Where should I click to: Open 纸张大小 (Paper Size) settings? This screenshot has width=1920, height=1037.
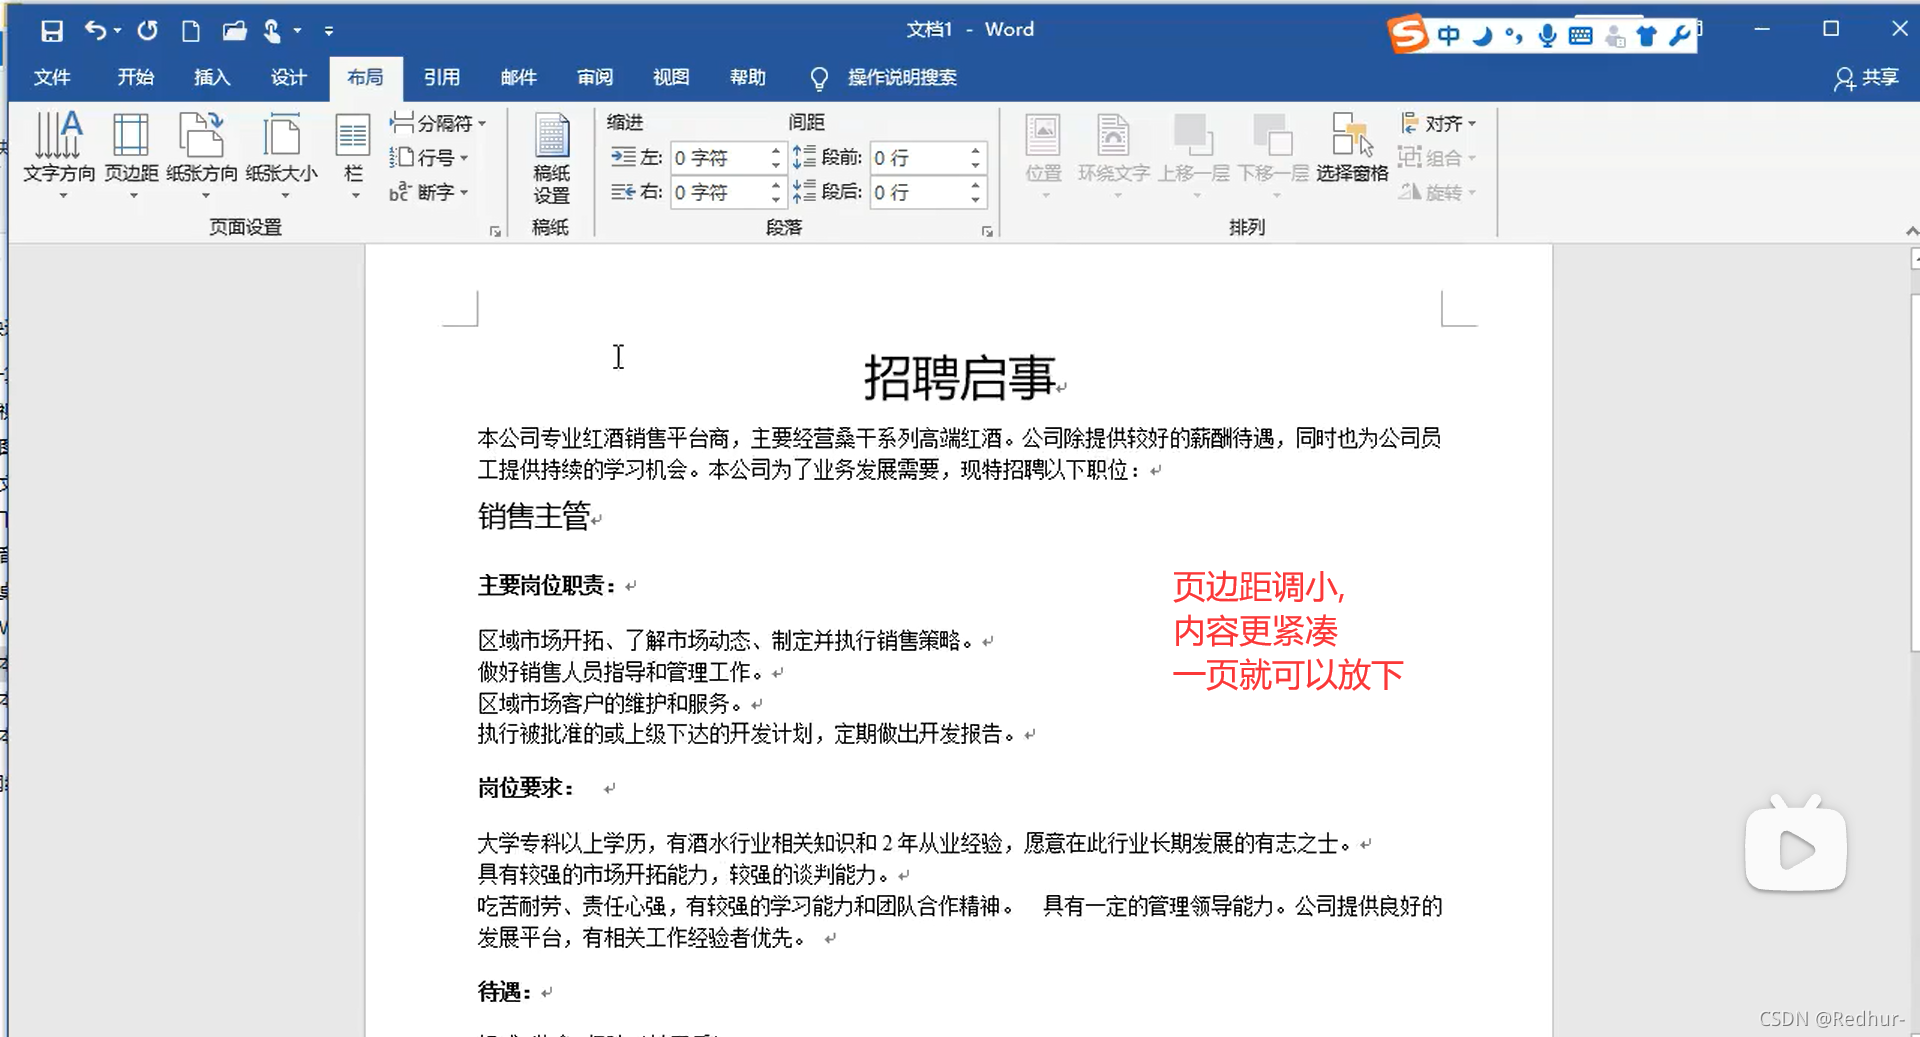(x=282, y=155)
